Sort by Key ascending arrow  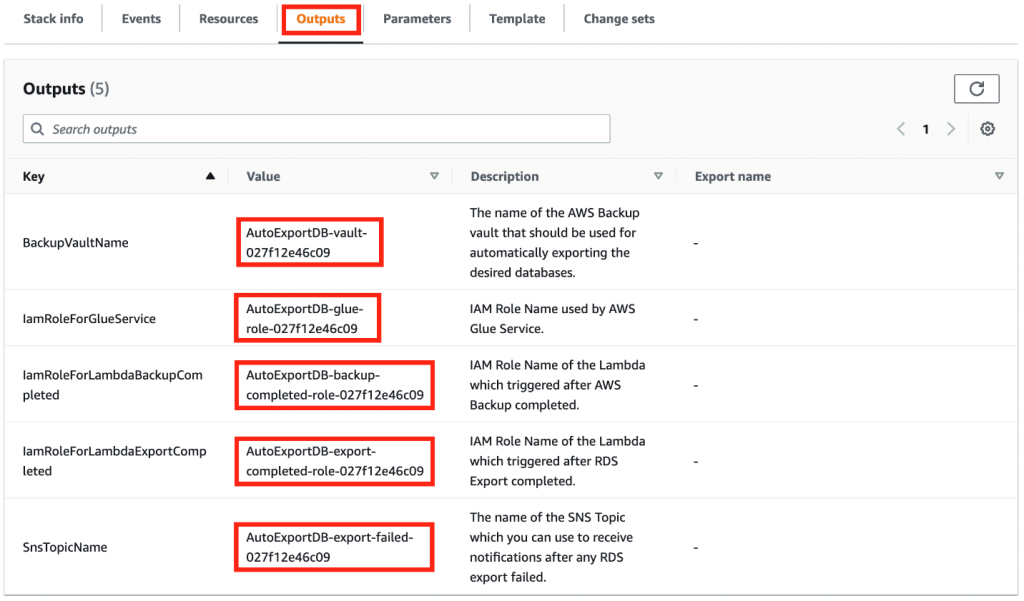pos(210,176)
